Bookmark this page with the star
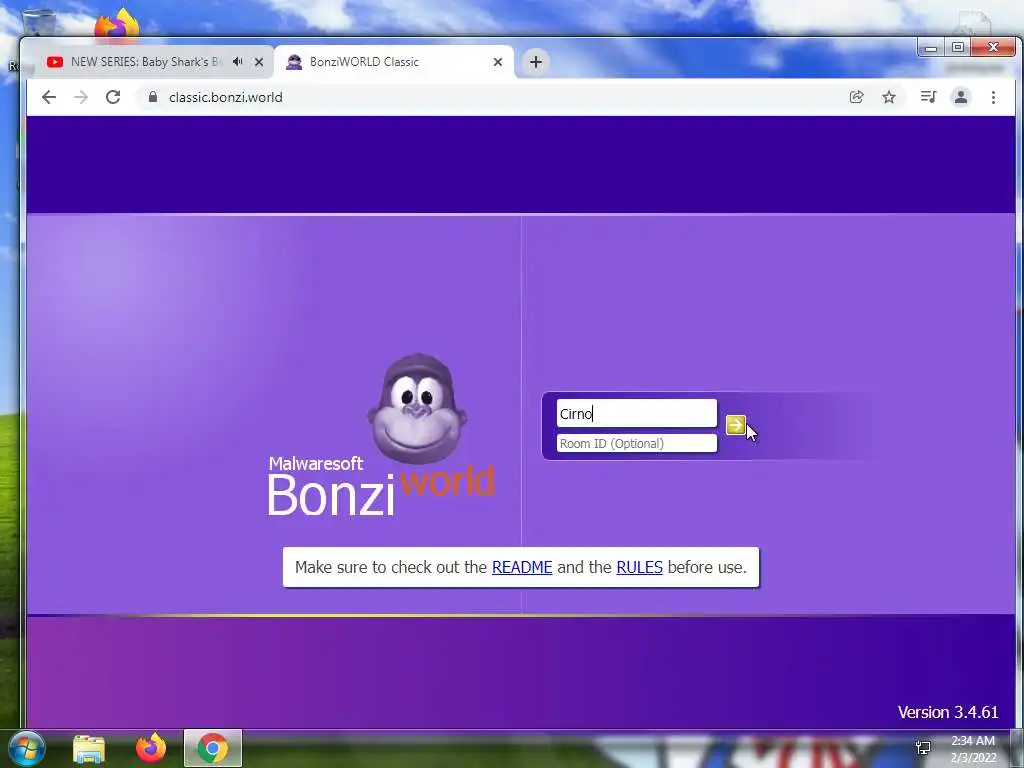This screenshot has width=1024, height=768. tap(889, 97)
